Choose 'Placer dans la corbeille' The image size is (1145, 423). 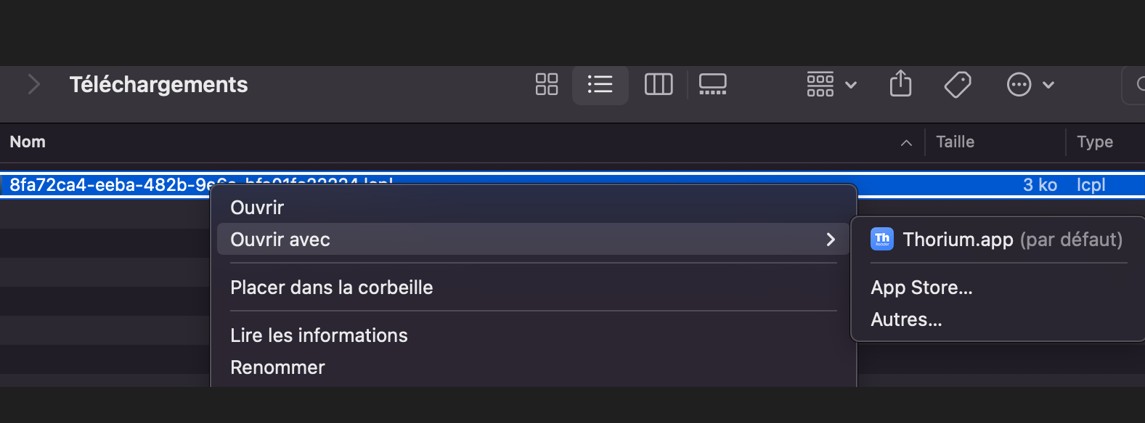pos(331,287)
